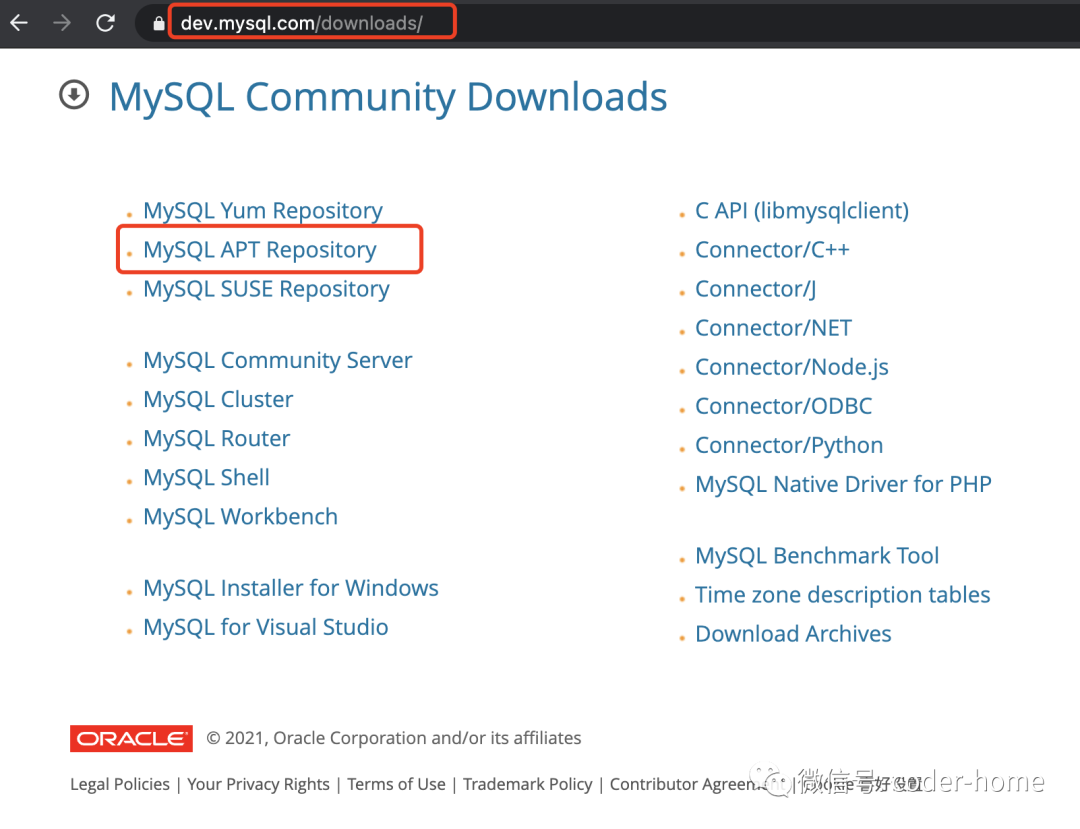Click the browser forward arrow

tap(62, 23)
